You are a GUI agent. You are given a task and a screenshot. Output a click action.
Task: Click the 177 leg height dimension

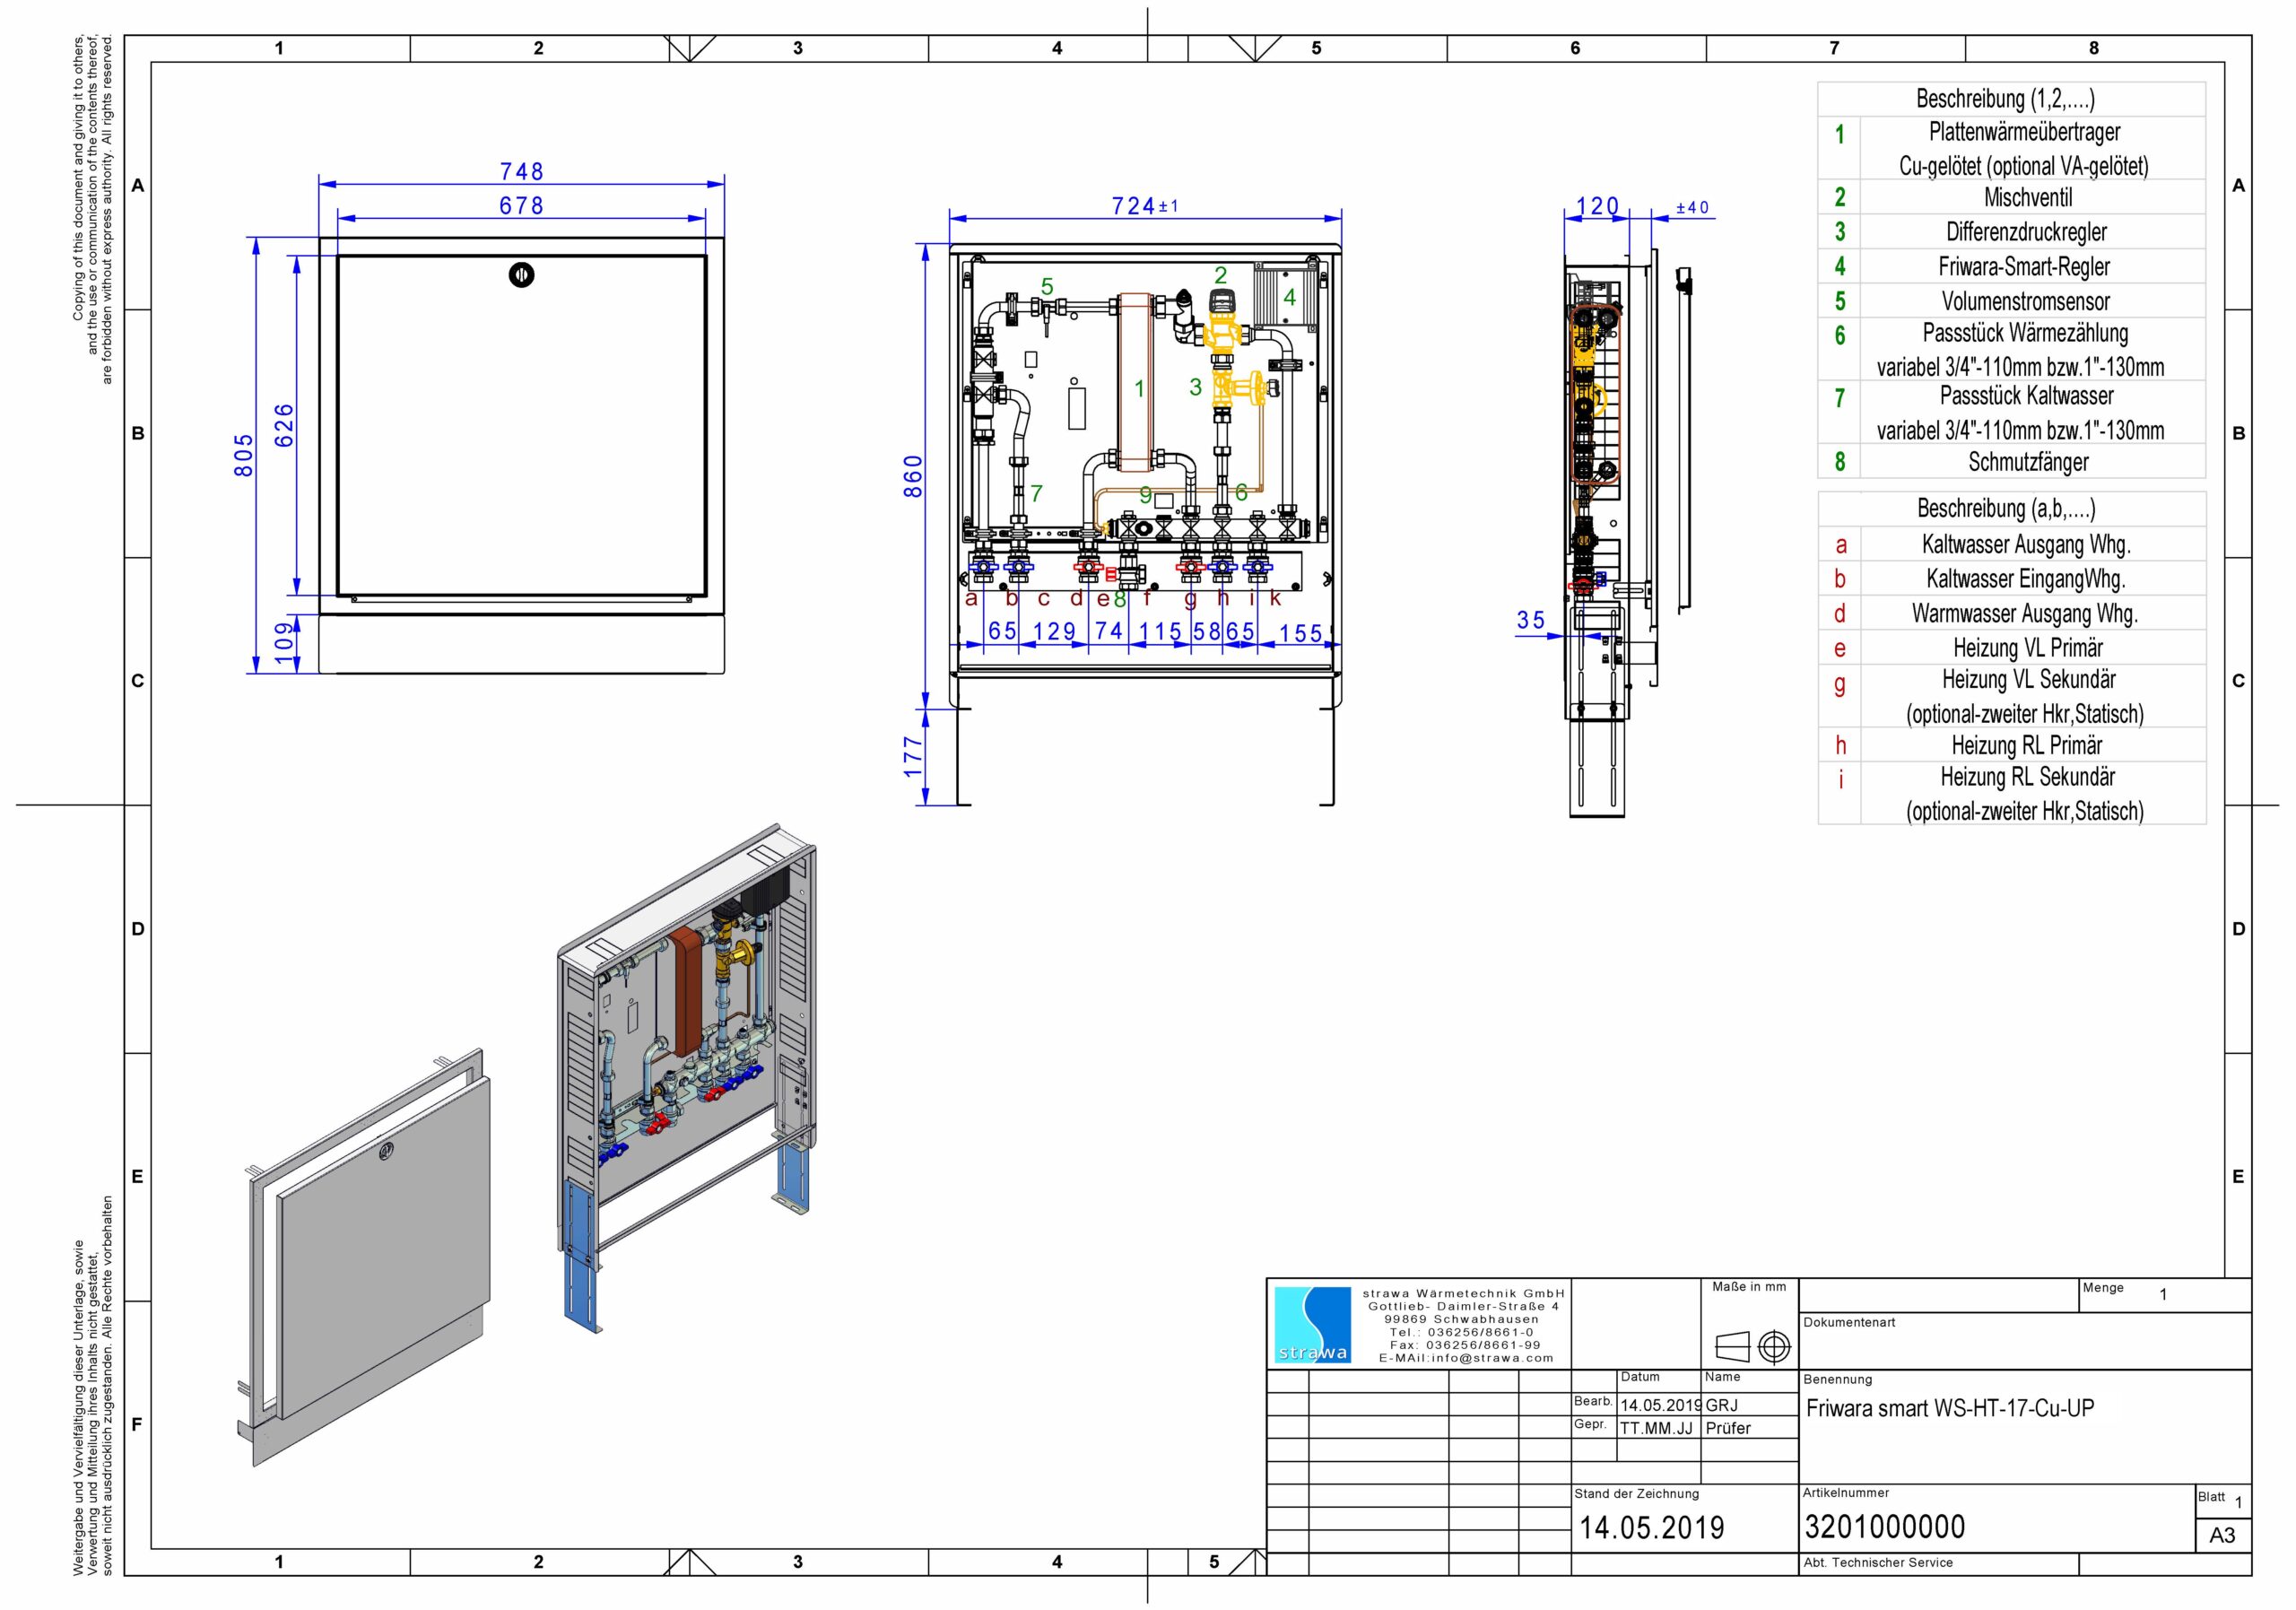(x=913, y=757)
